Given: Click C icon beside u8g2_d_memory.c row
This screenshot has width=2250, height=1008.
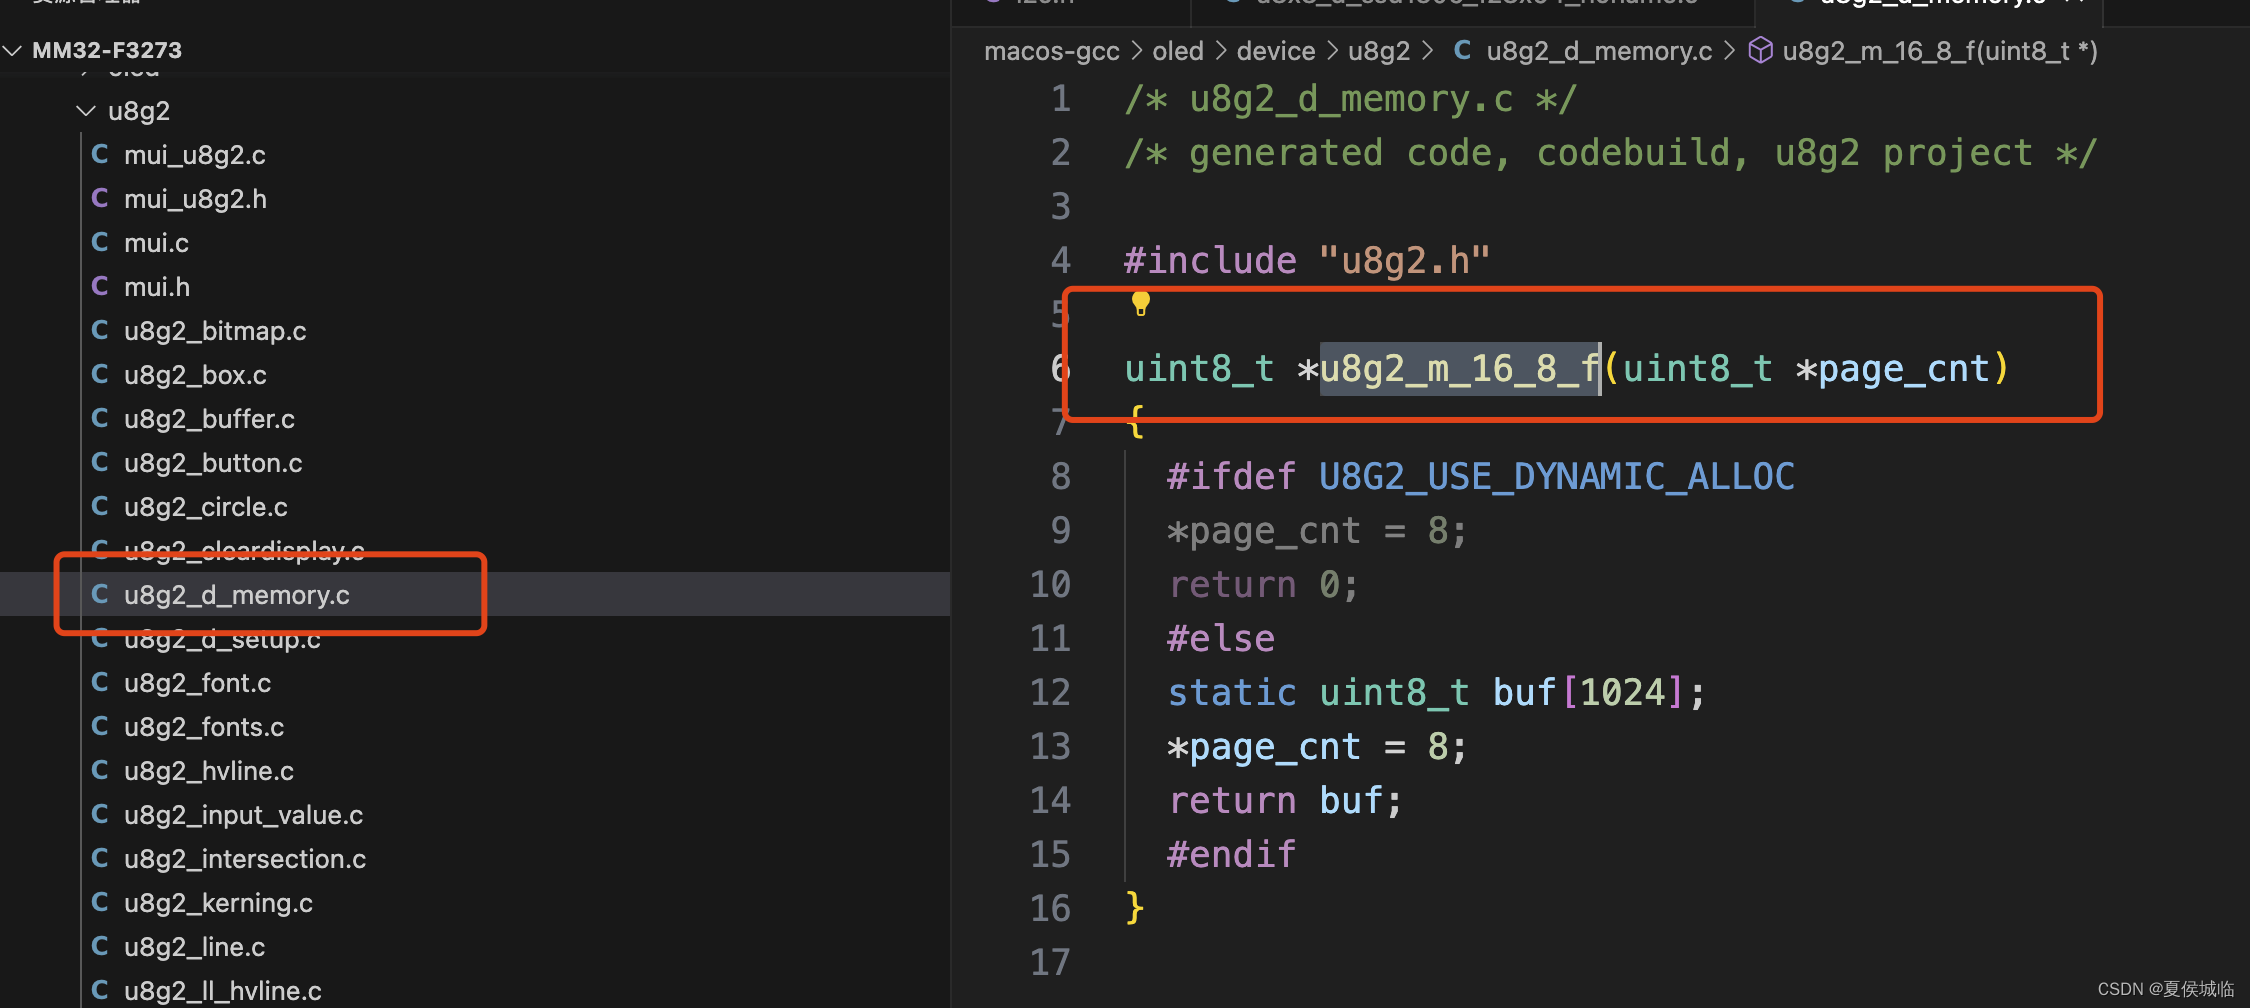Looking at the screenshot, I should click(x=100, y=594).
